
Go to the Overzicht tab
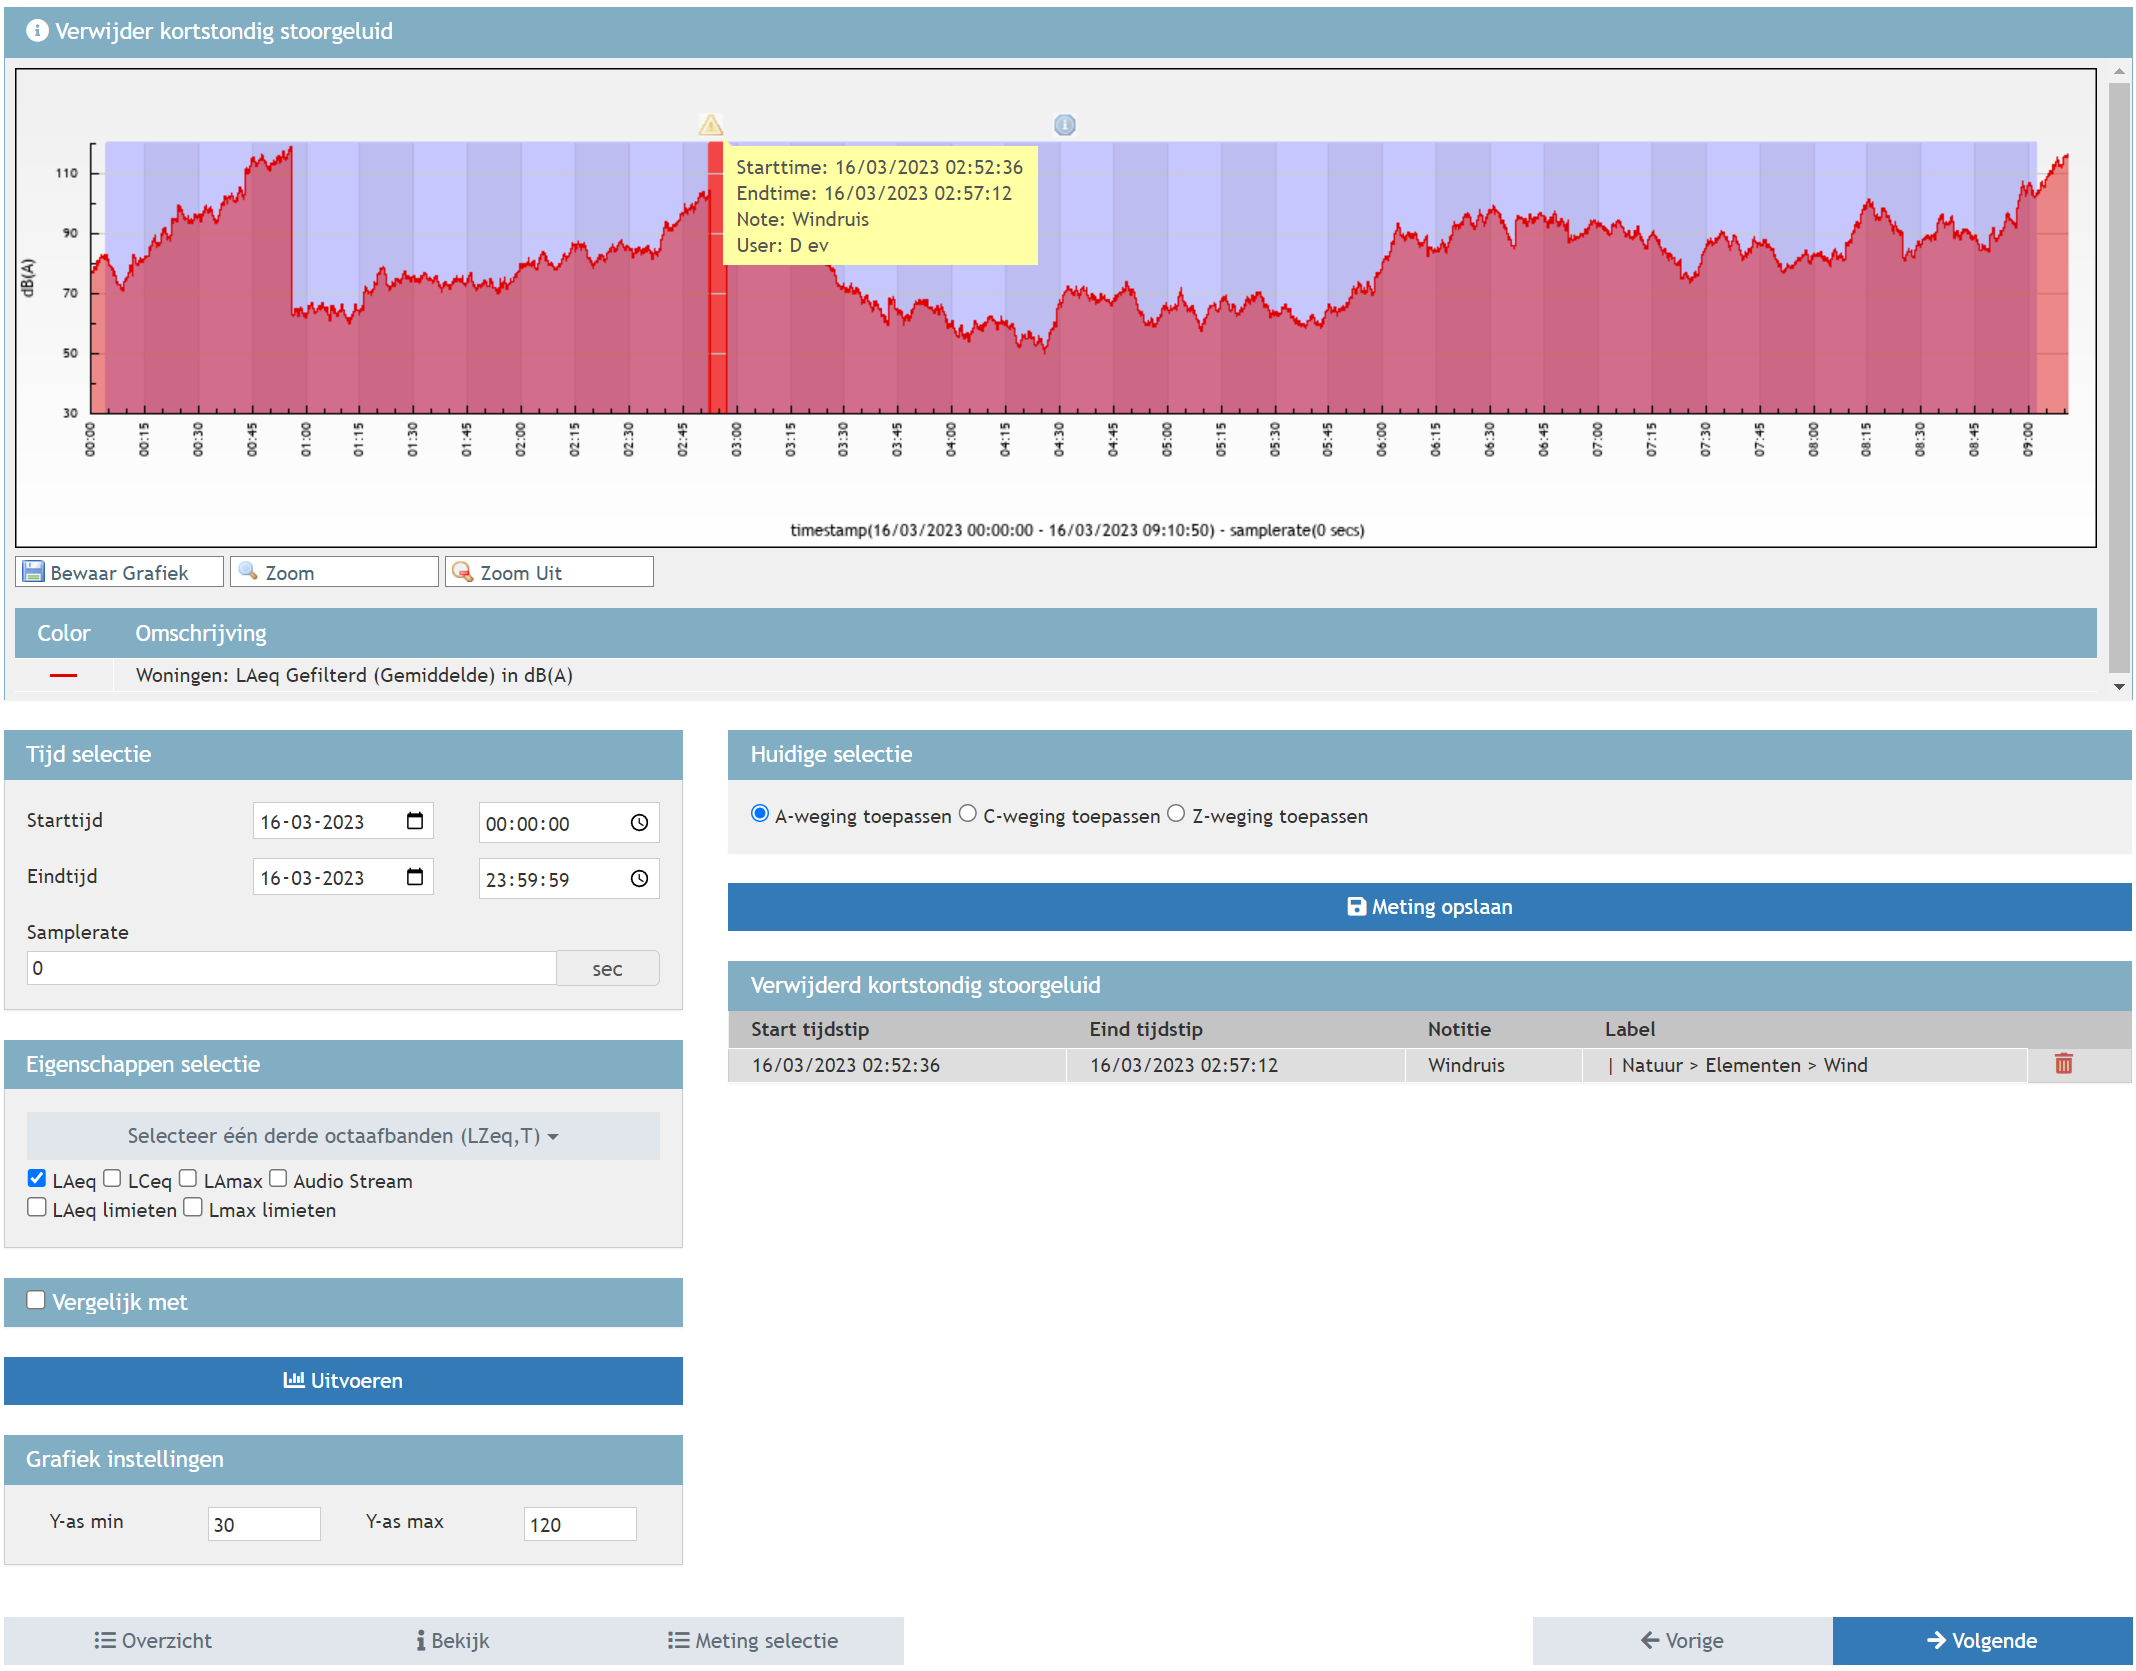point(153,1640)
